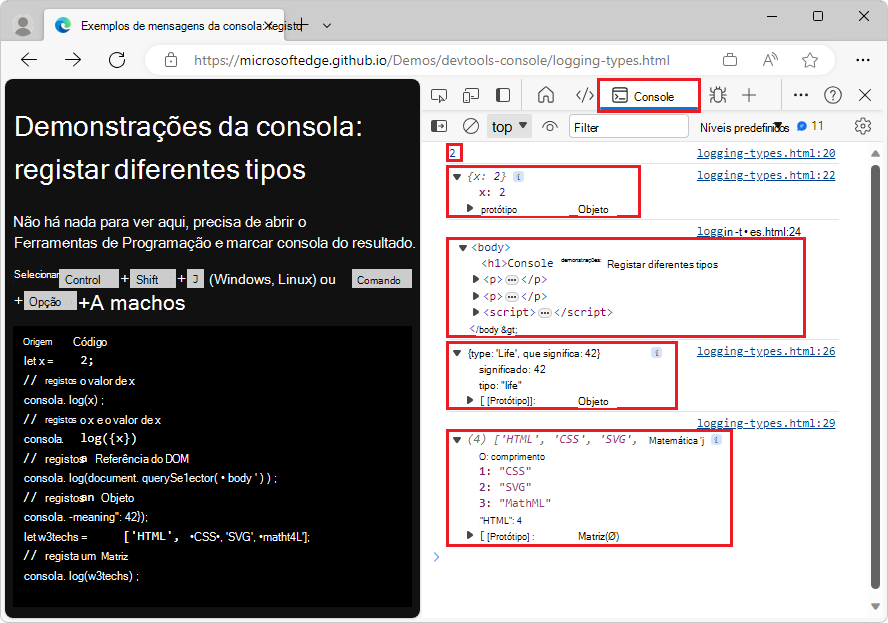The height and width of the screenshot is (623, 888).
Task: Open the DevTools dock layout icon
Action: pyautogui.click(x=502, y=95)
